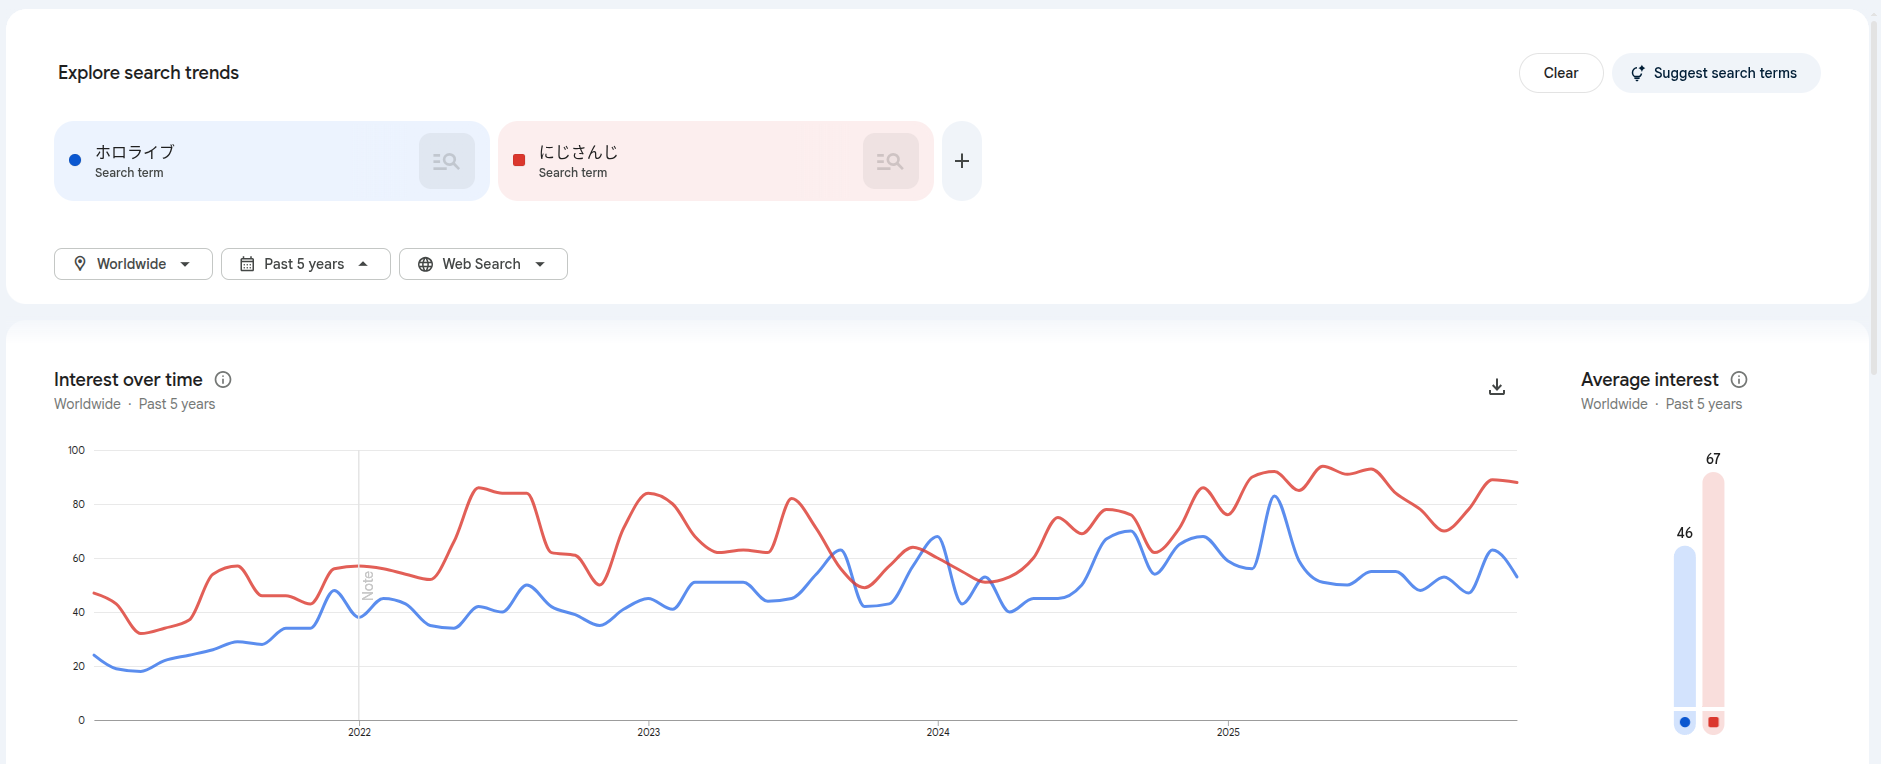Open the Worldwide location dropdown

(133, 264)
